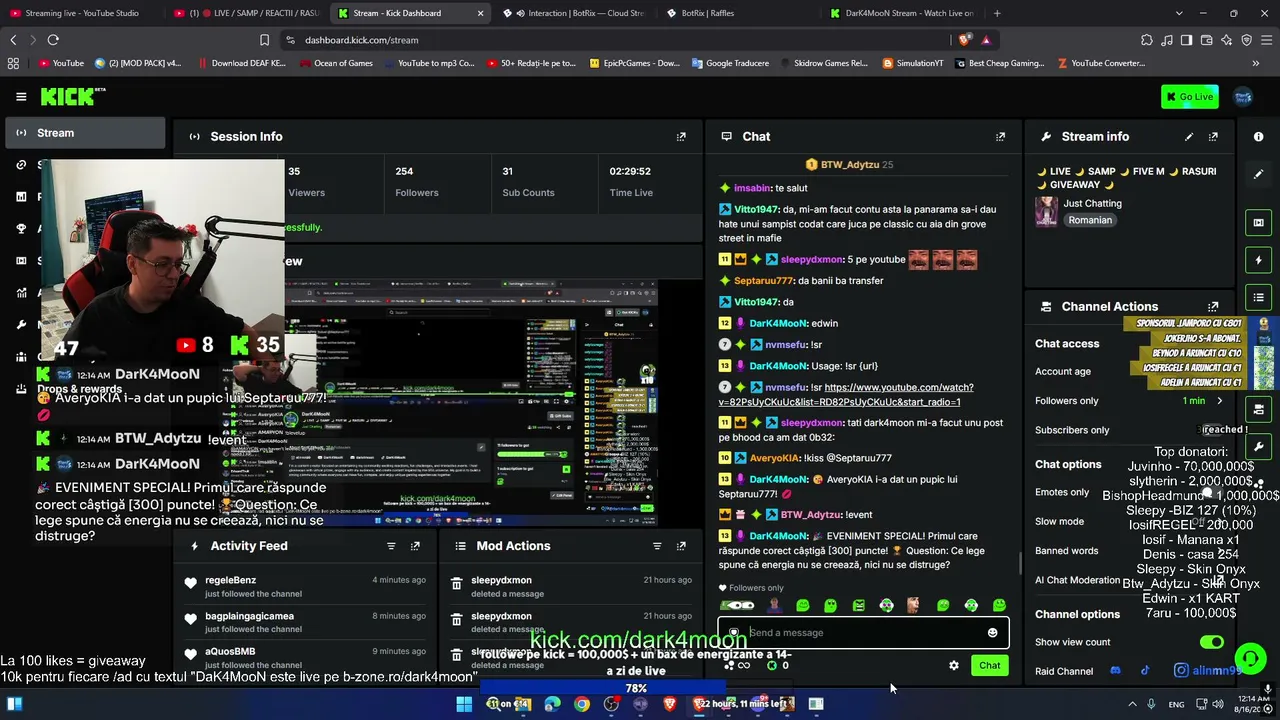This screenshot has width=1280, height=720.
Task: Click the Time Live value 02:29:52
Action: 630,171
